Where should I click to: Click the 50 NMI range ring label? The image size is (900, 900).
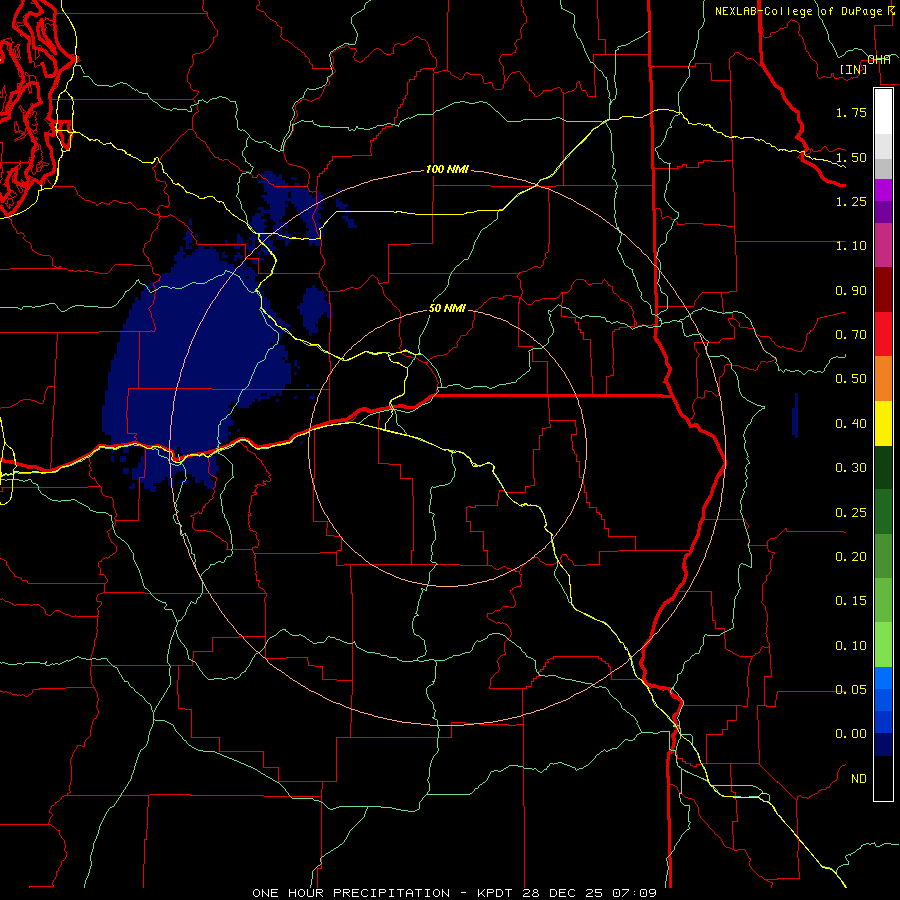[447, 308]
